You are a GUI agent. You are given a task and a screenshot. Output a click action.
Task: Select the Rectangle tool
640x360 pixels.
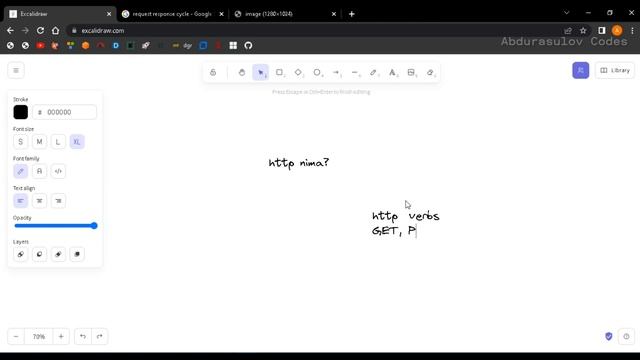[280, 72]
